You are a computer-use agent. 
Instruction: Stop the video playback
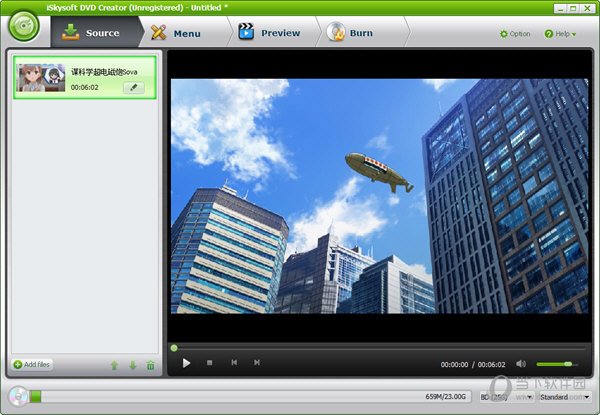tap(209, 363)
